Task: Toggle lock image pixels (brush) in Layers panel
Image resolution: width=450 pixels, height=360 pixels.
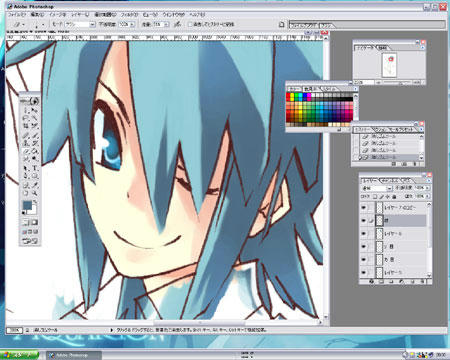Action: [382, 197]
